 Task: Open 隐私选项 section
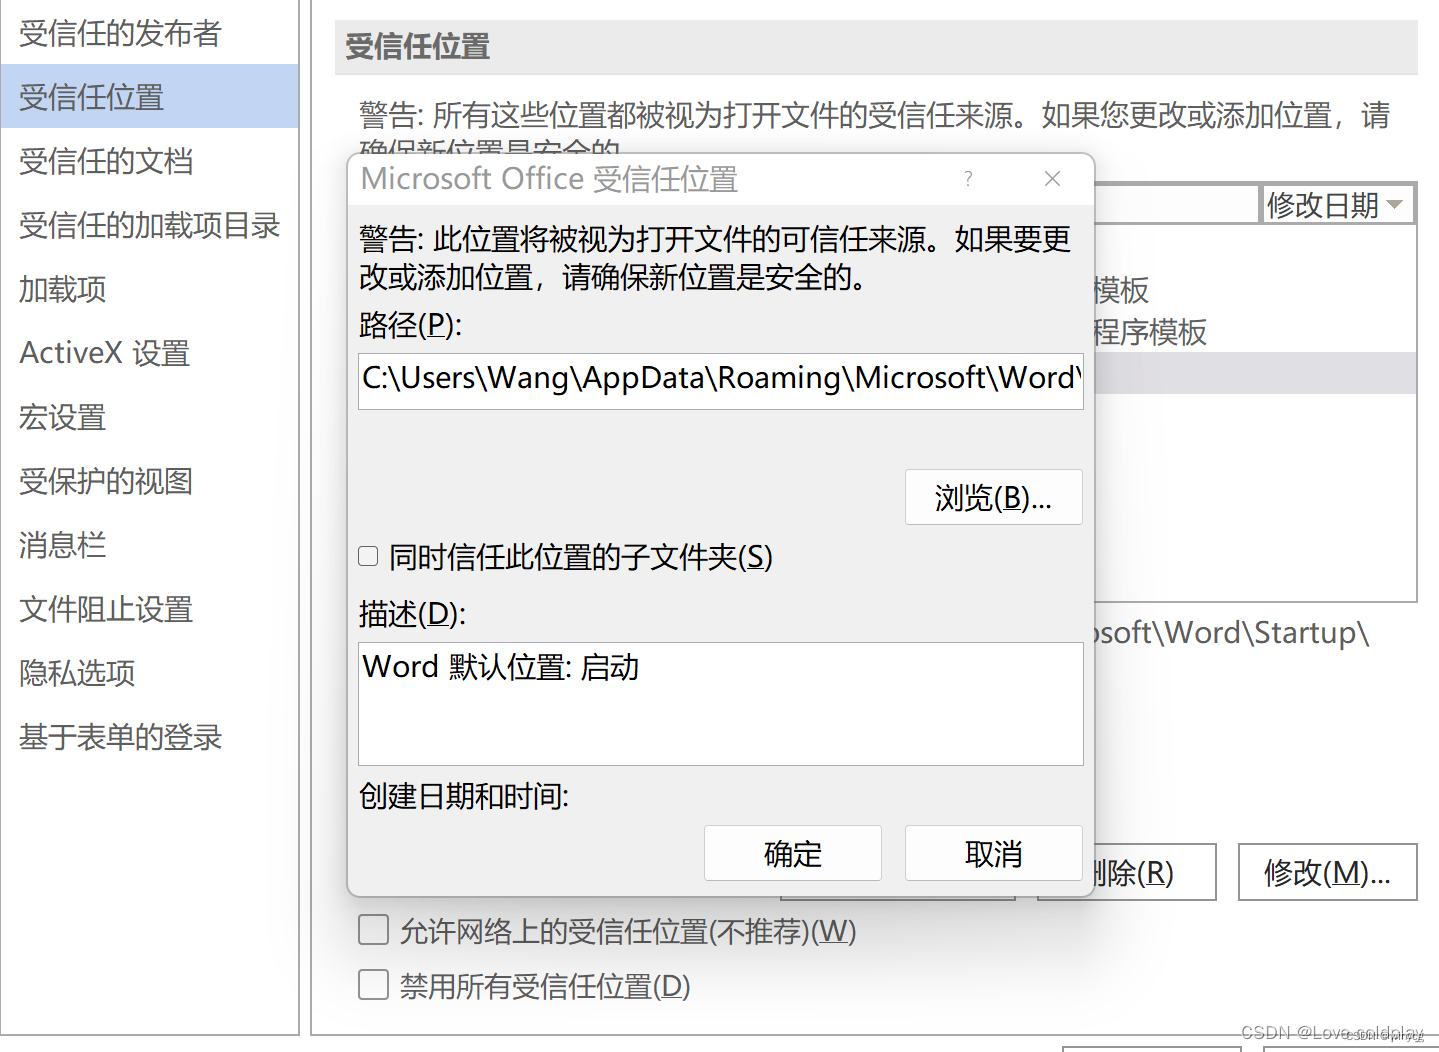click(149, 673)
